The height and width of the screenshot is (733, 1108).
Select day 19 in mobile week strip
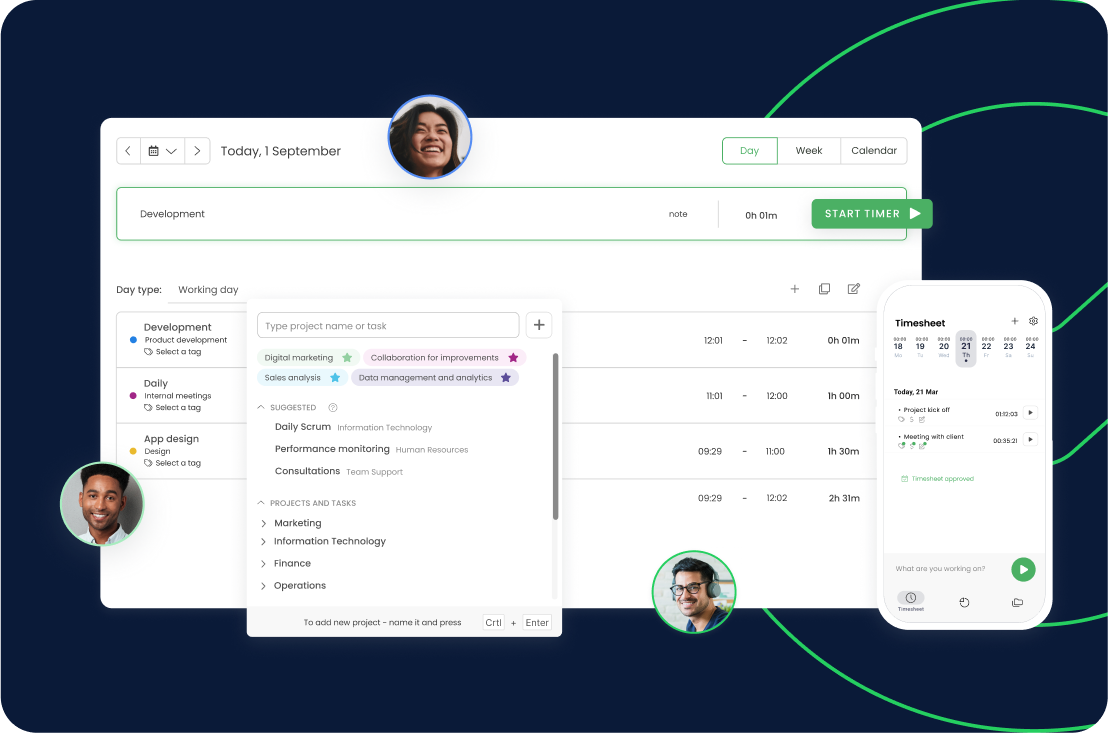point(920,346)
